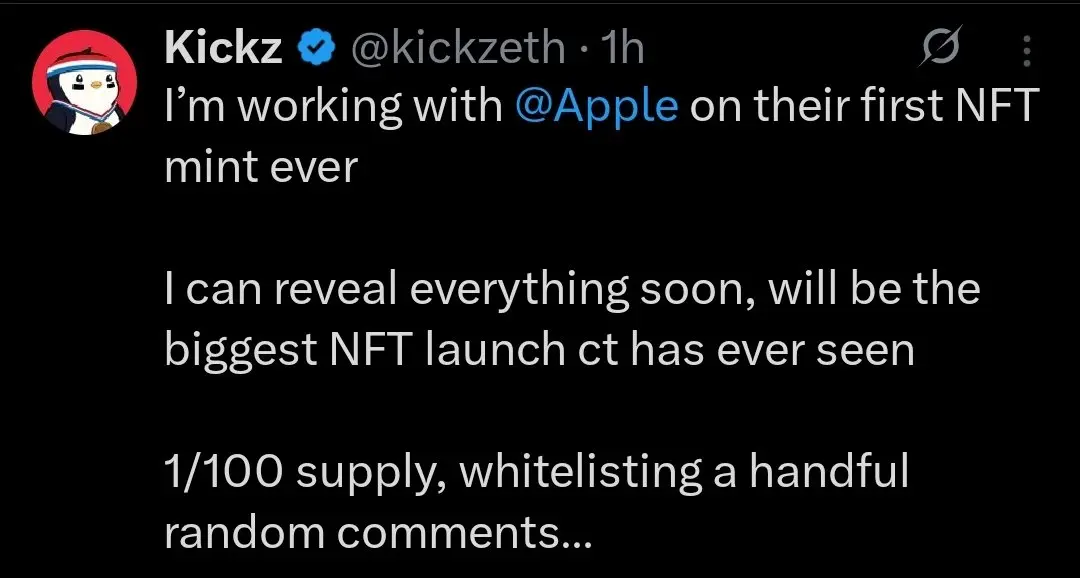1080x578 pixels.
Task: Click the trailing ellipsis after "comments"
Action: coord(576,540)
